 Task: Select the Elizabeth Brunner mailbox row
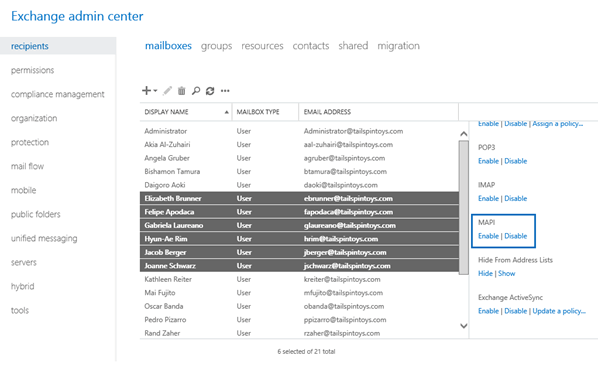click(x=299, y=198)
